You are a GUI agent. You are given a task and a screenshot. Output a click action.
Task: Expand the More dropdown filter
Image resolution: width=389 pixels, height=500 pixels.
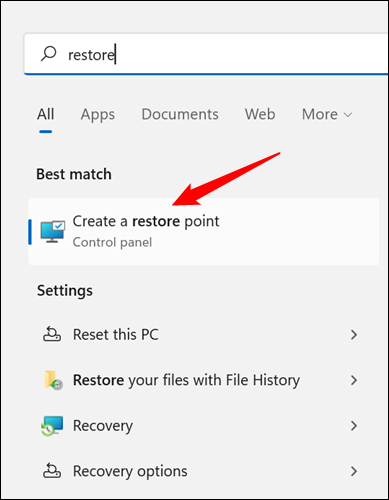pyautogui.click(x=327, y=114)
